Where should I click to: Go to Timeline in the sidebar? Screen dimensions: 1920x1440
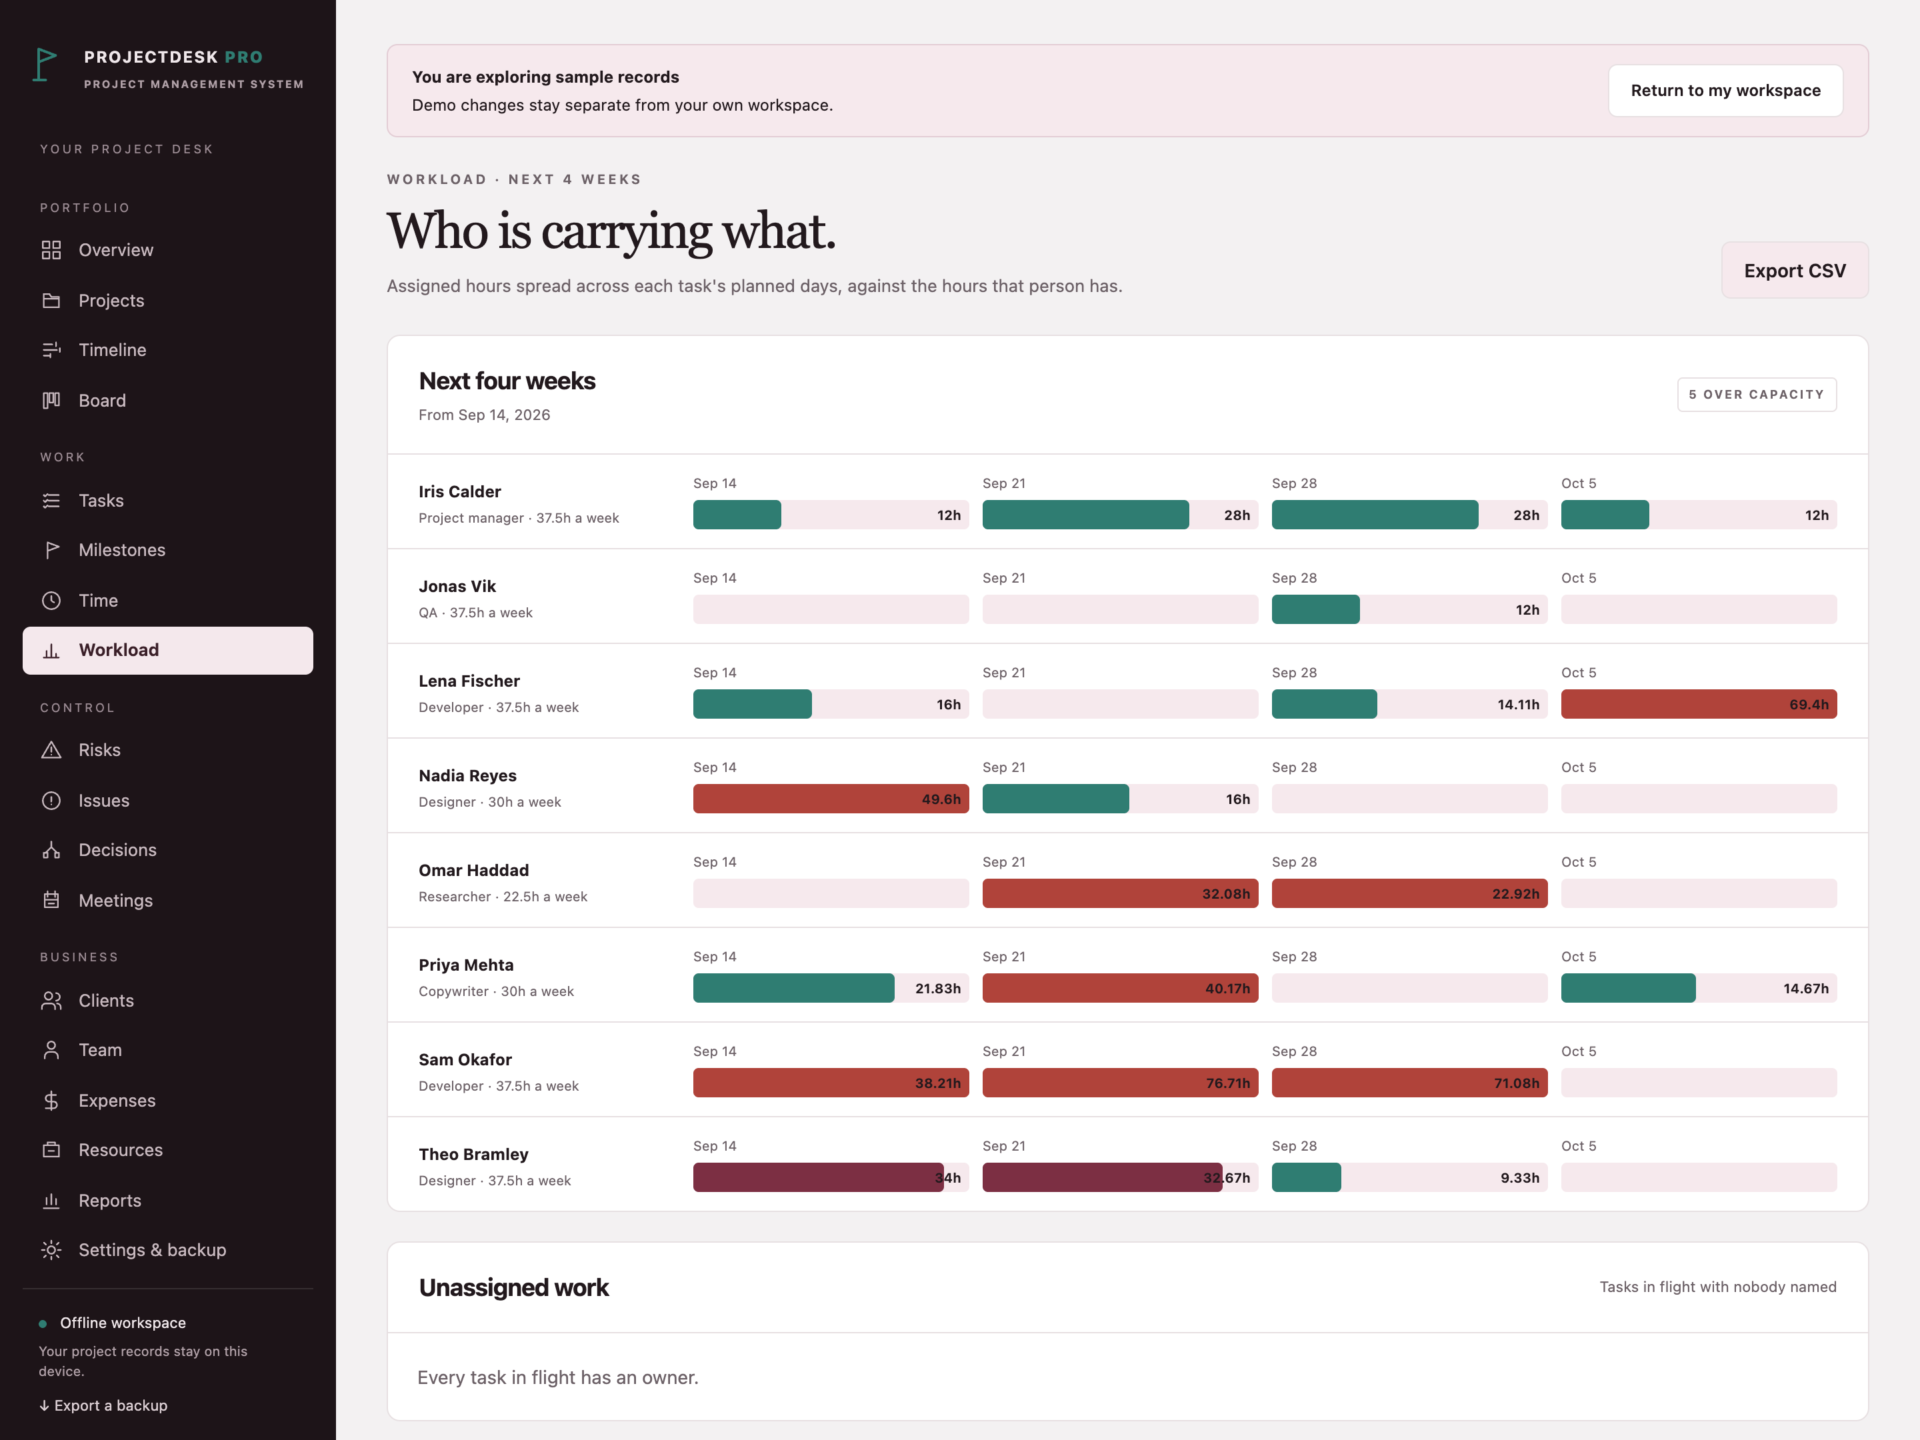click(x=112, y=350)
